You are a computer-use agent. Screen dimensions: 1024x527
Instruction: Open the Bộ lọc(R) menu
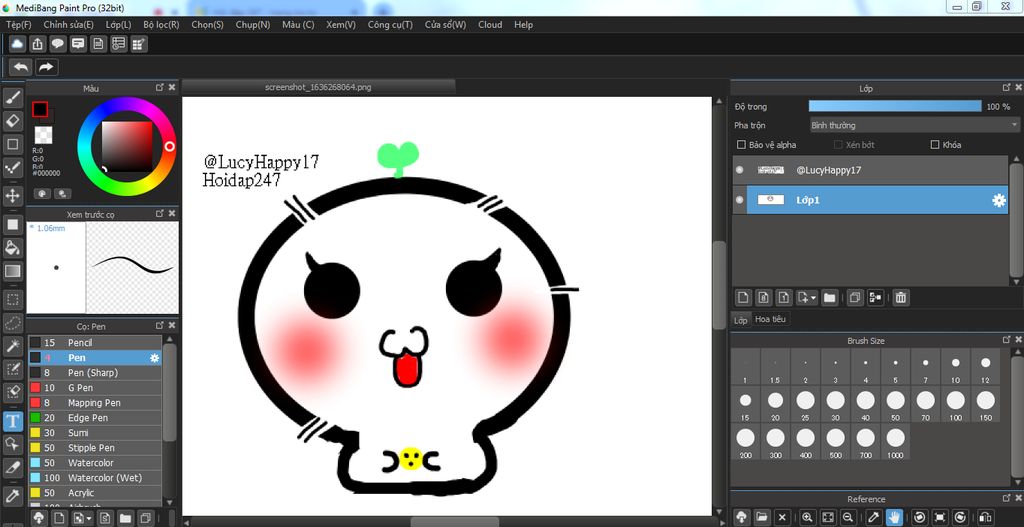click(x=161, y=25)
